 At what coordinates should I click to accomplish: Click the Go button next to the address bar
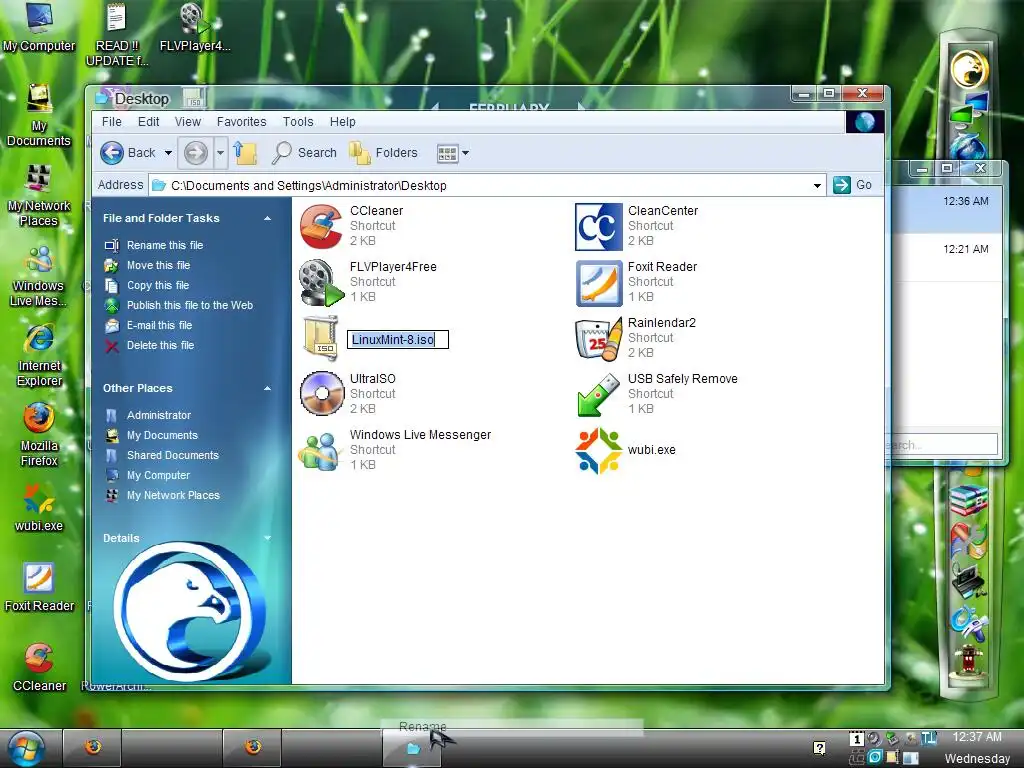coord(853,185)
